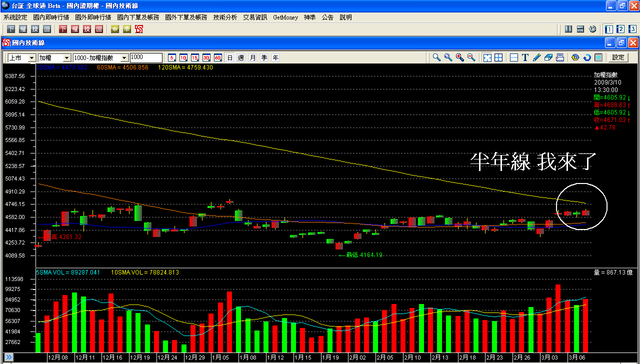The image size is (640, 364).
Task: Click the printer icon to print the chart
Action: [x=560, y=58]
